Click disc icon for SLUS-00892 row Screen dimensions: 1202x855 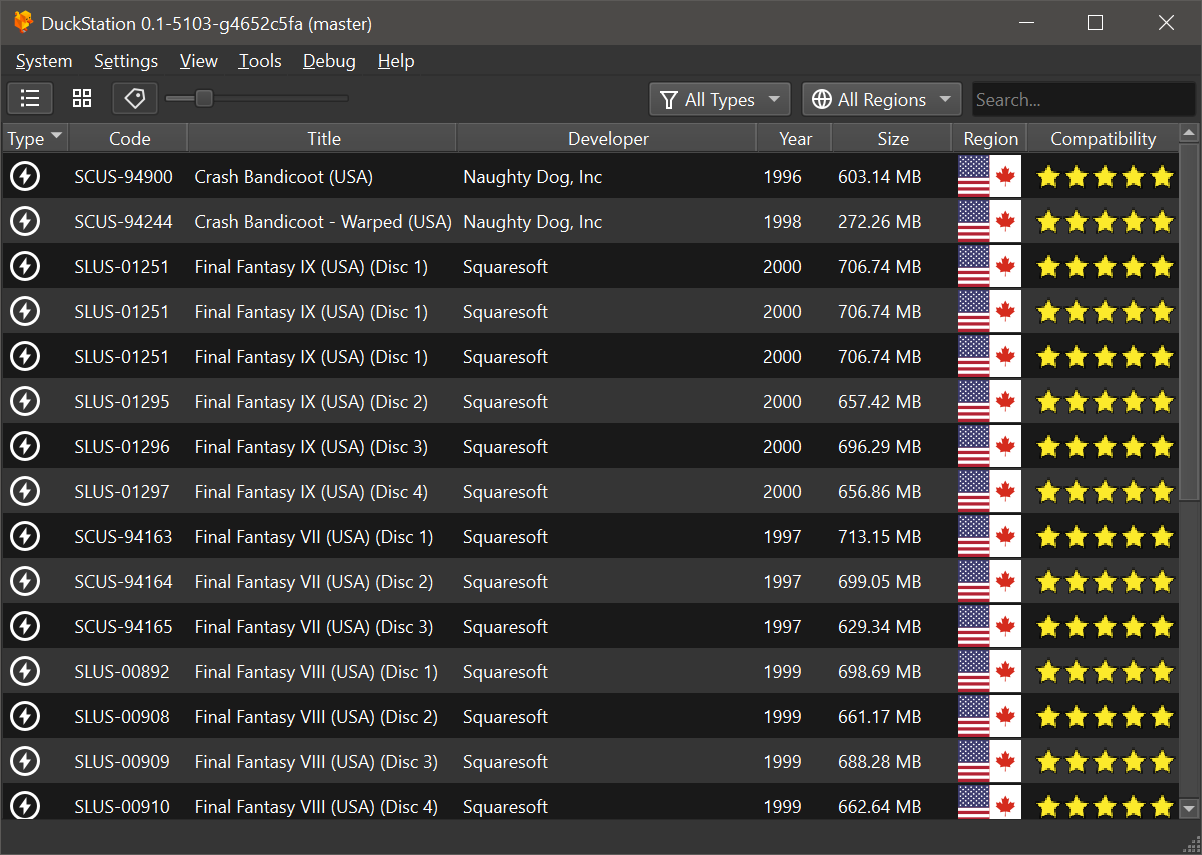click(25, 672)
